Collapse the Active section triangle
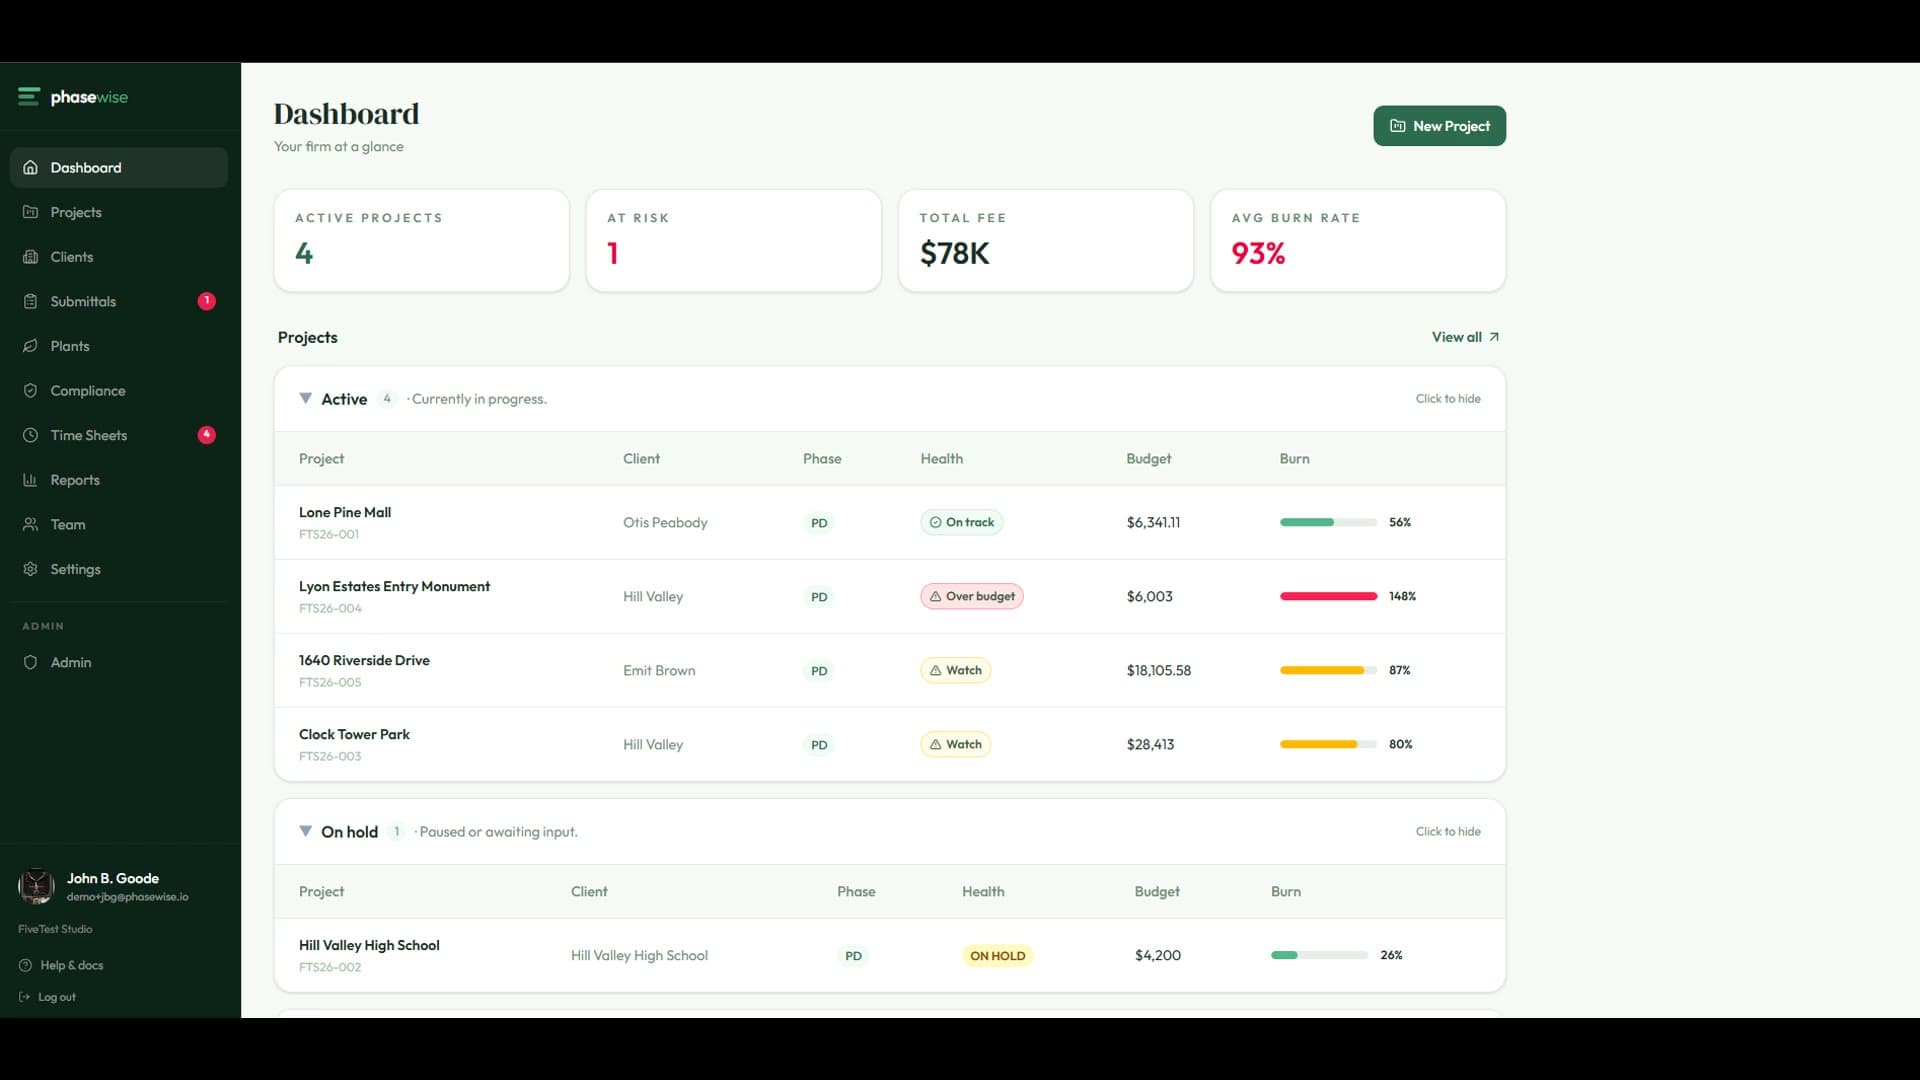1920x1080 pixels. click(x=305, y=398)
